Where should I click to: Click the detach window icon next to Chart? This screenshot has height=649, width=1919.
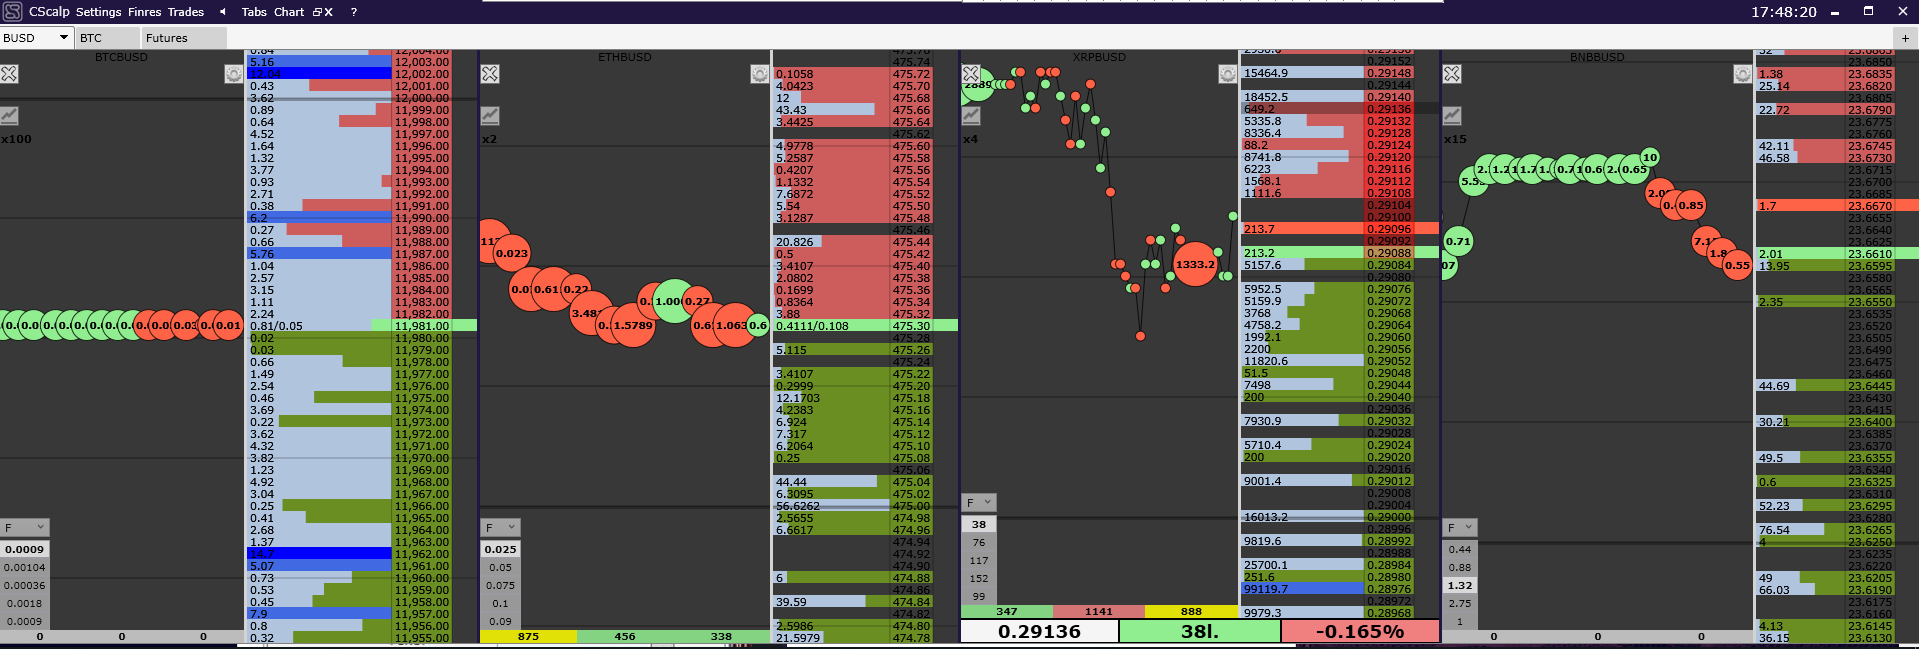[x=317, y=12]
